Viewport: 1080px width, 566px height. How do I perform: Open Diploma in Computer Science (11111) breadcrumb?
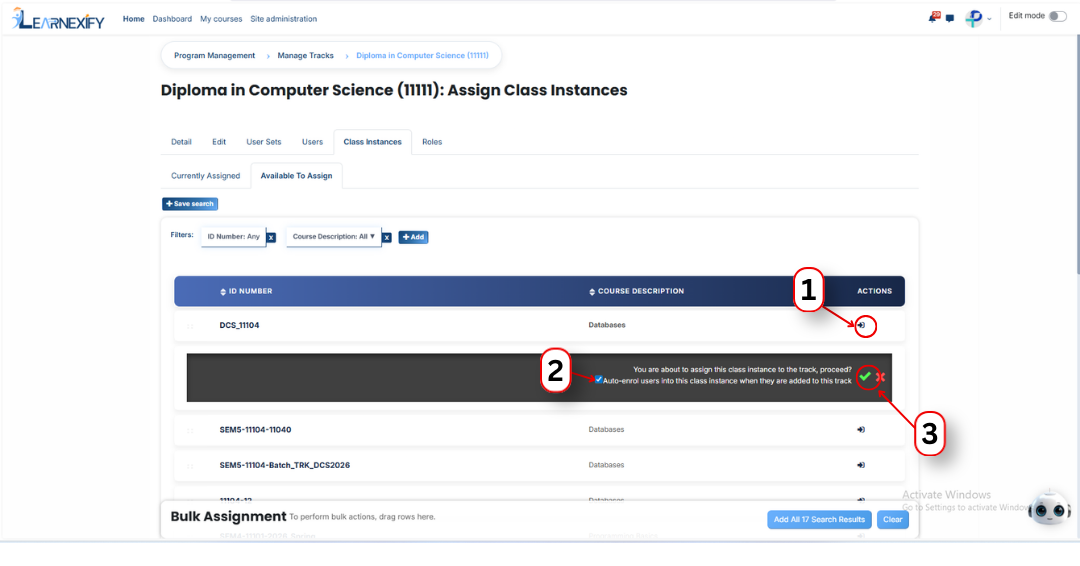point(422,56)
